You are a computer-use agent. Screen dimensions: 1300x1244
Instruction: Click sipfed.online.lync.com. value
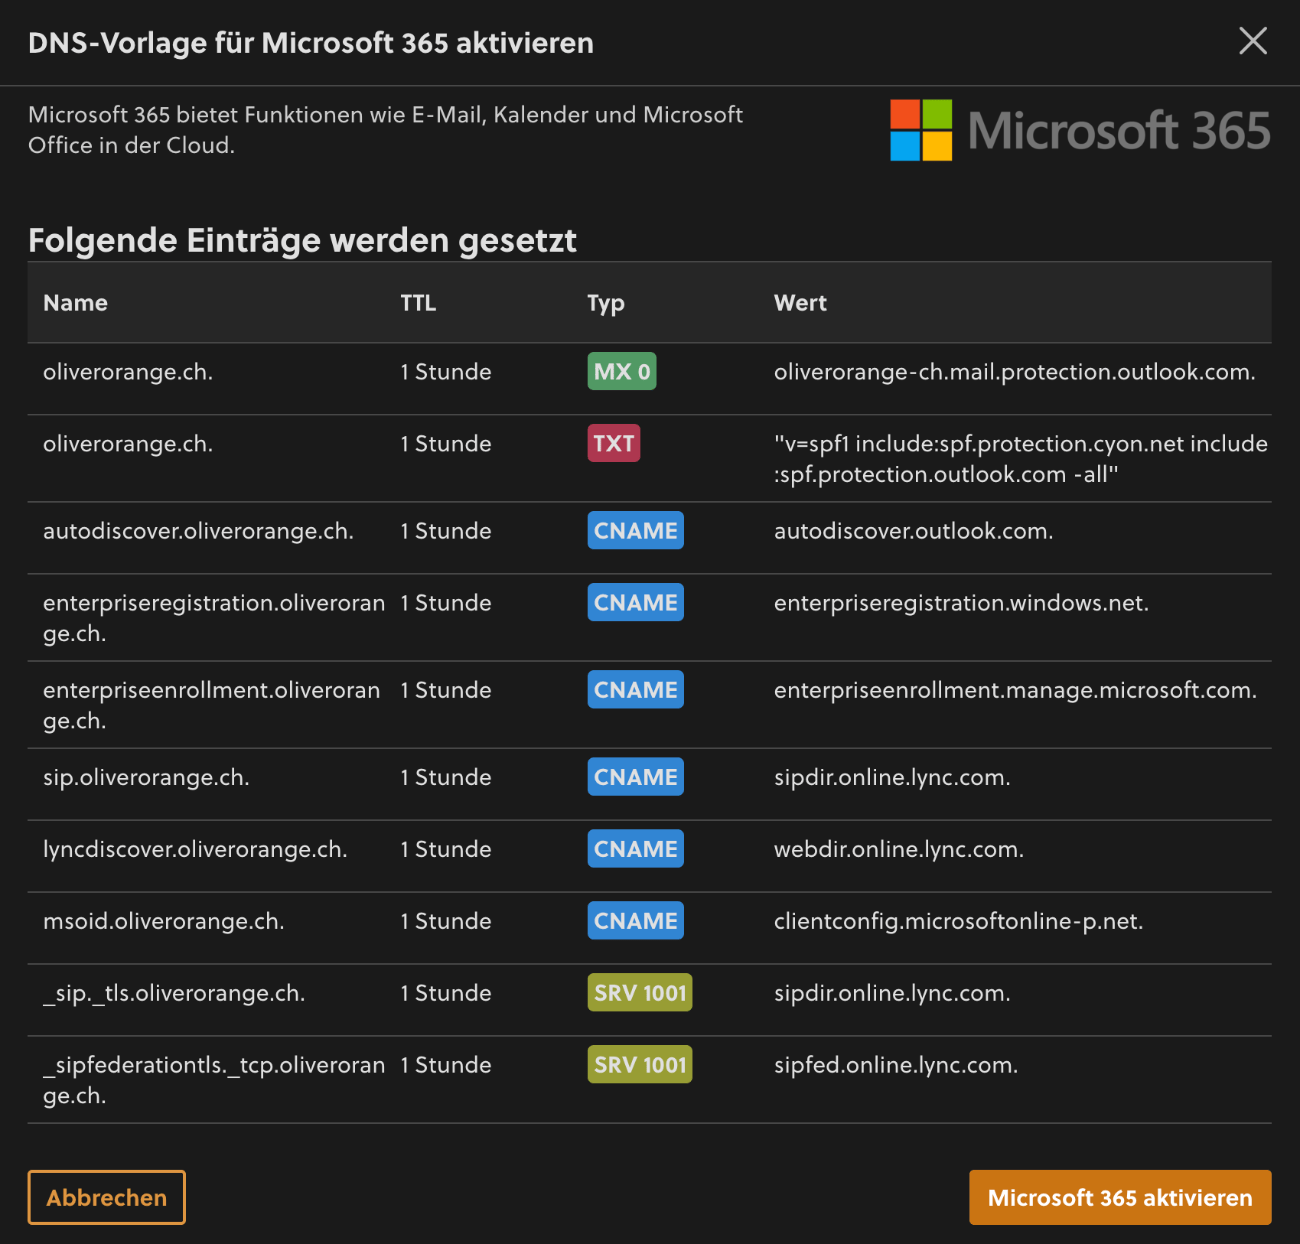[896, 1065]
